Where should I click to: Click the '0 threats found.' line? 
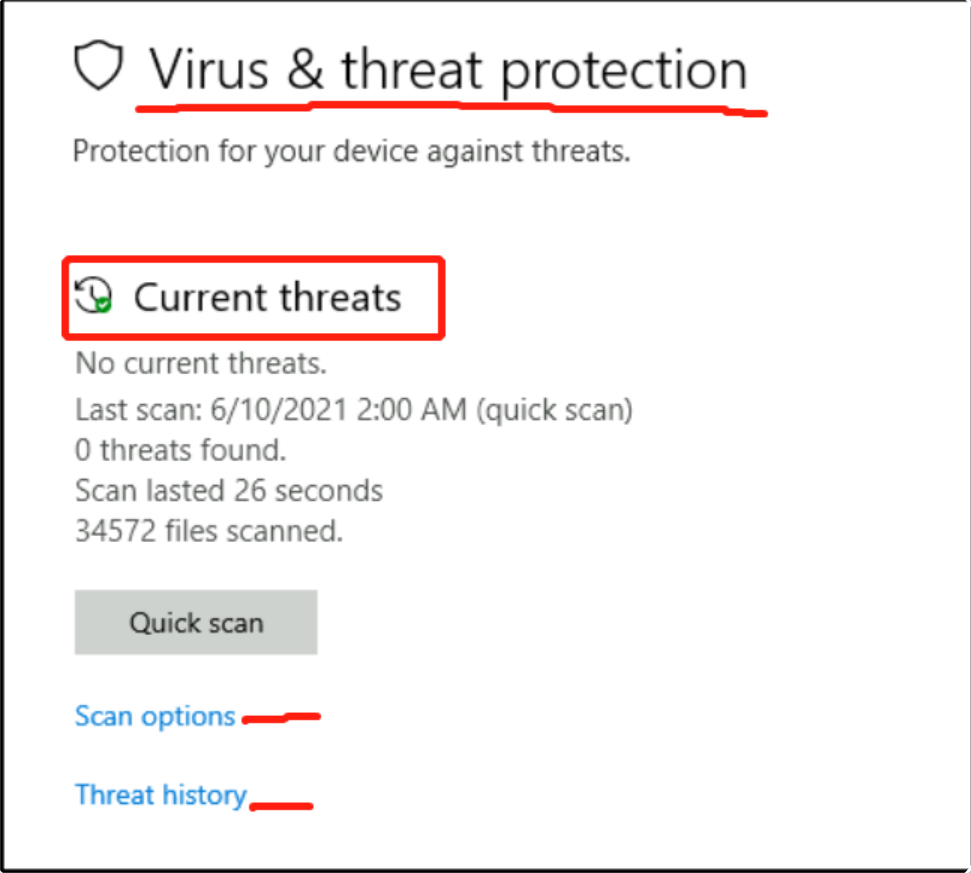(x=180, y=450)
